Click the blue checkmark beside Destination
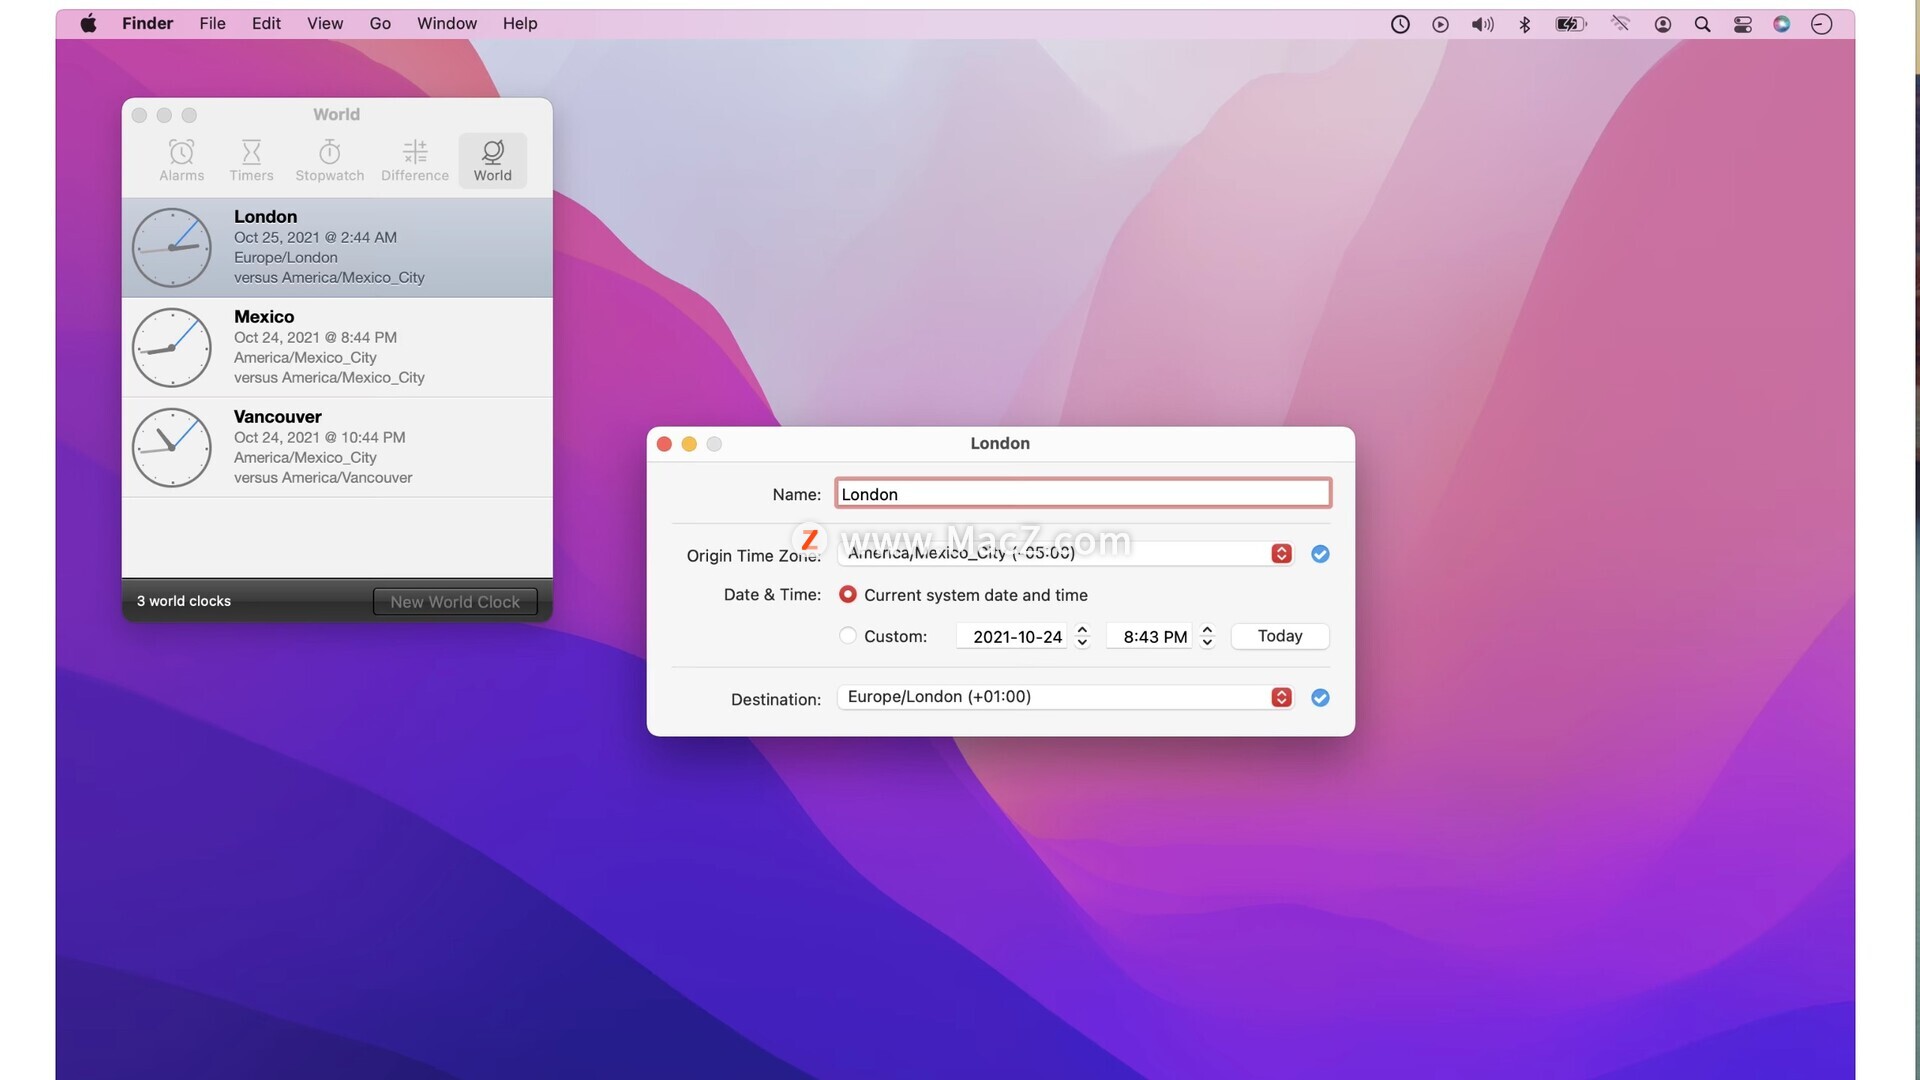The height and width of the screenshot is (1080, 1920). (x=1320, y=698)
